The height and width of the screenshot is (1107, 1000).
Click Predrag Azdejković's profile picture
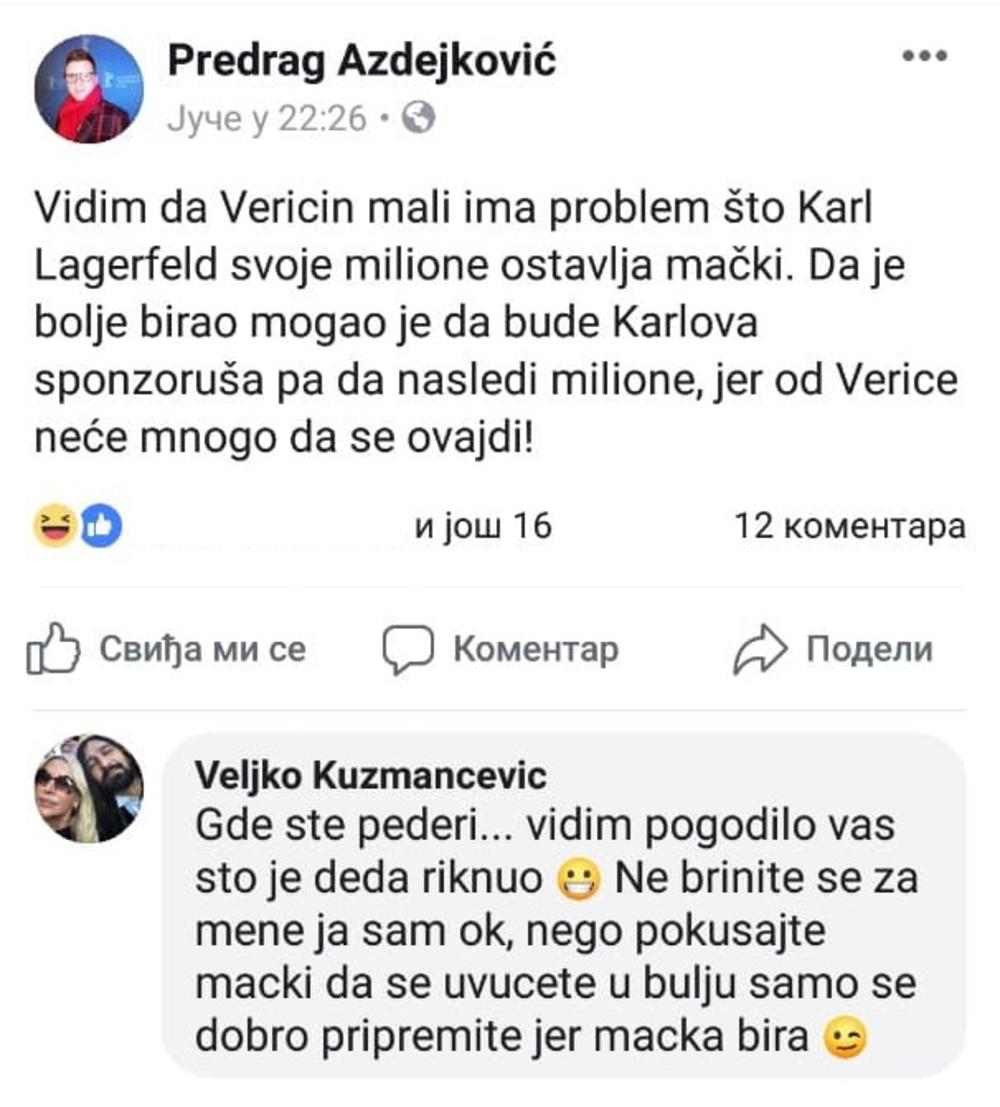click(89, 89)
